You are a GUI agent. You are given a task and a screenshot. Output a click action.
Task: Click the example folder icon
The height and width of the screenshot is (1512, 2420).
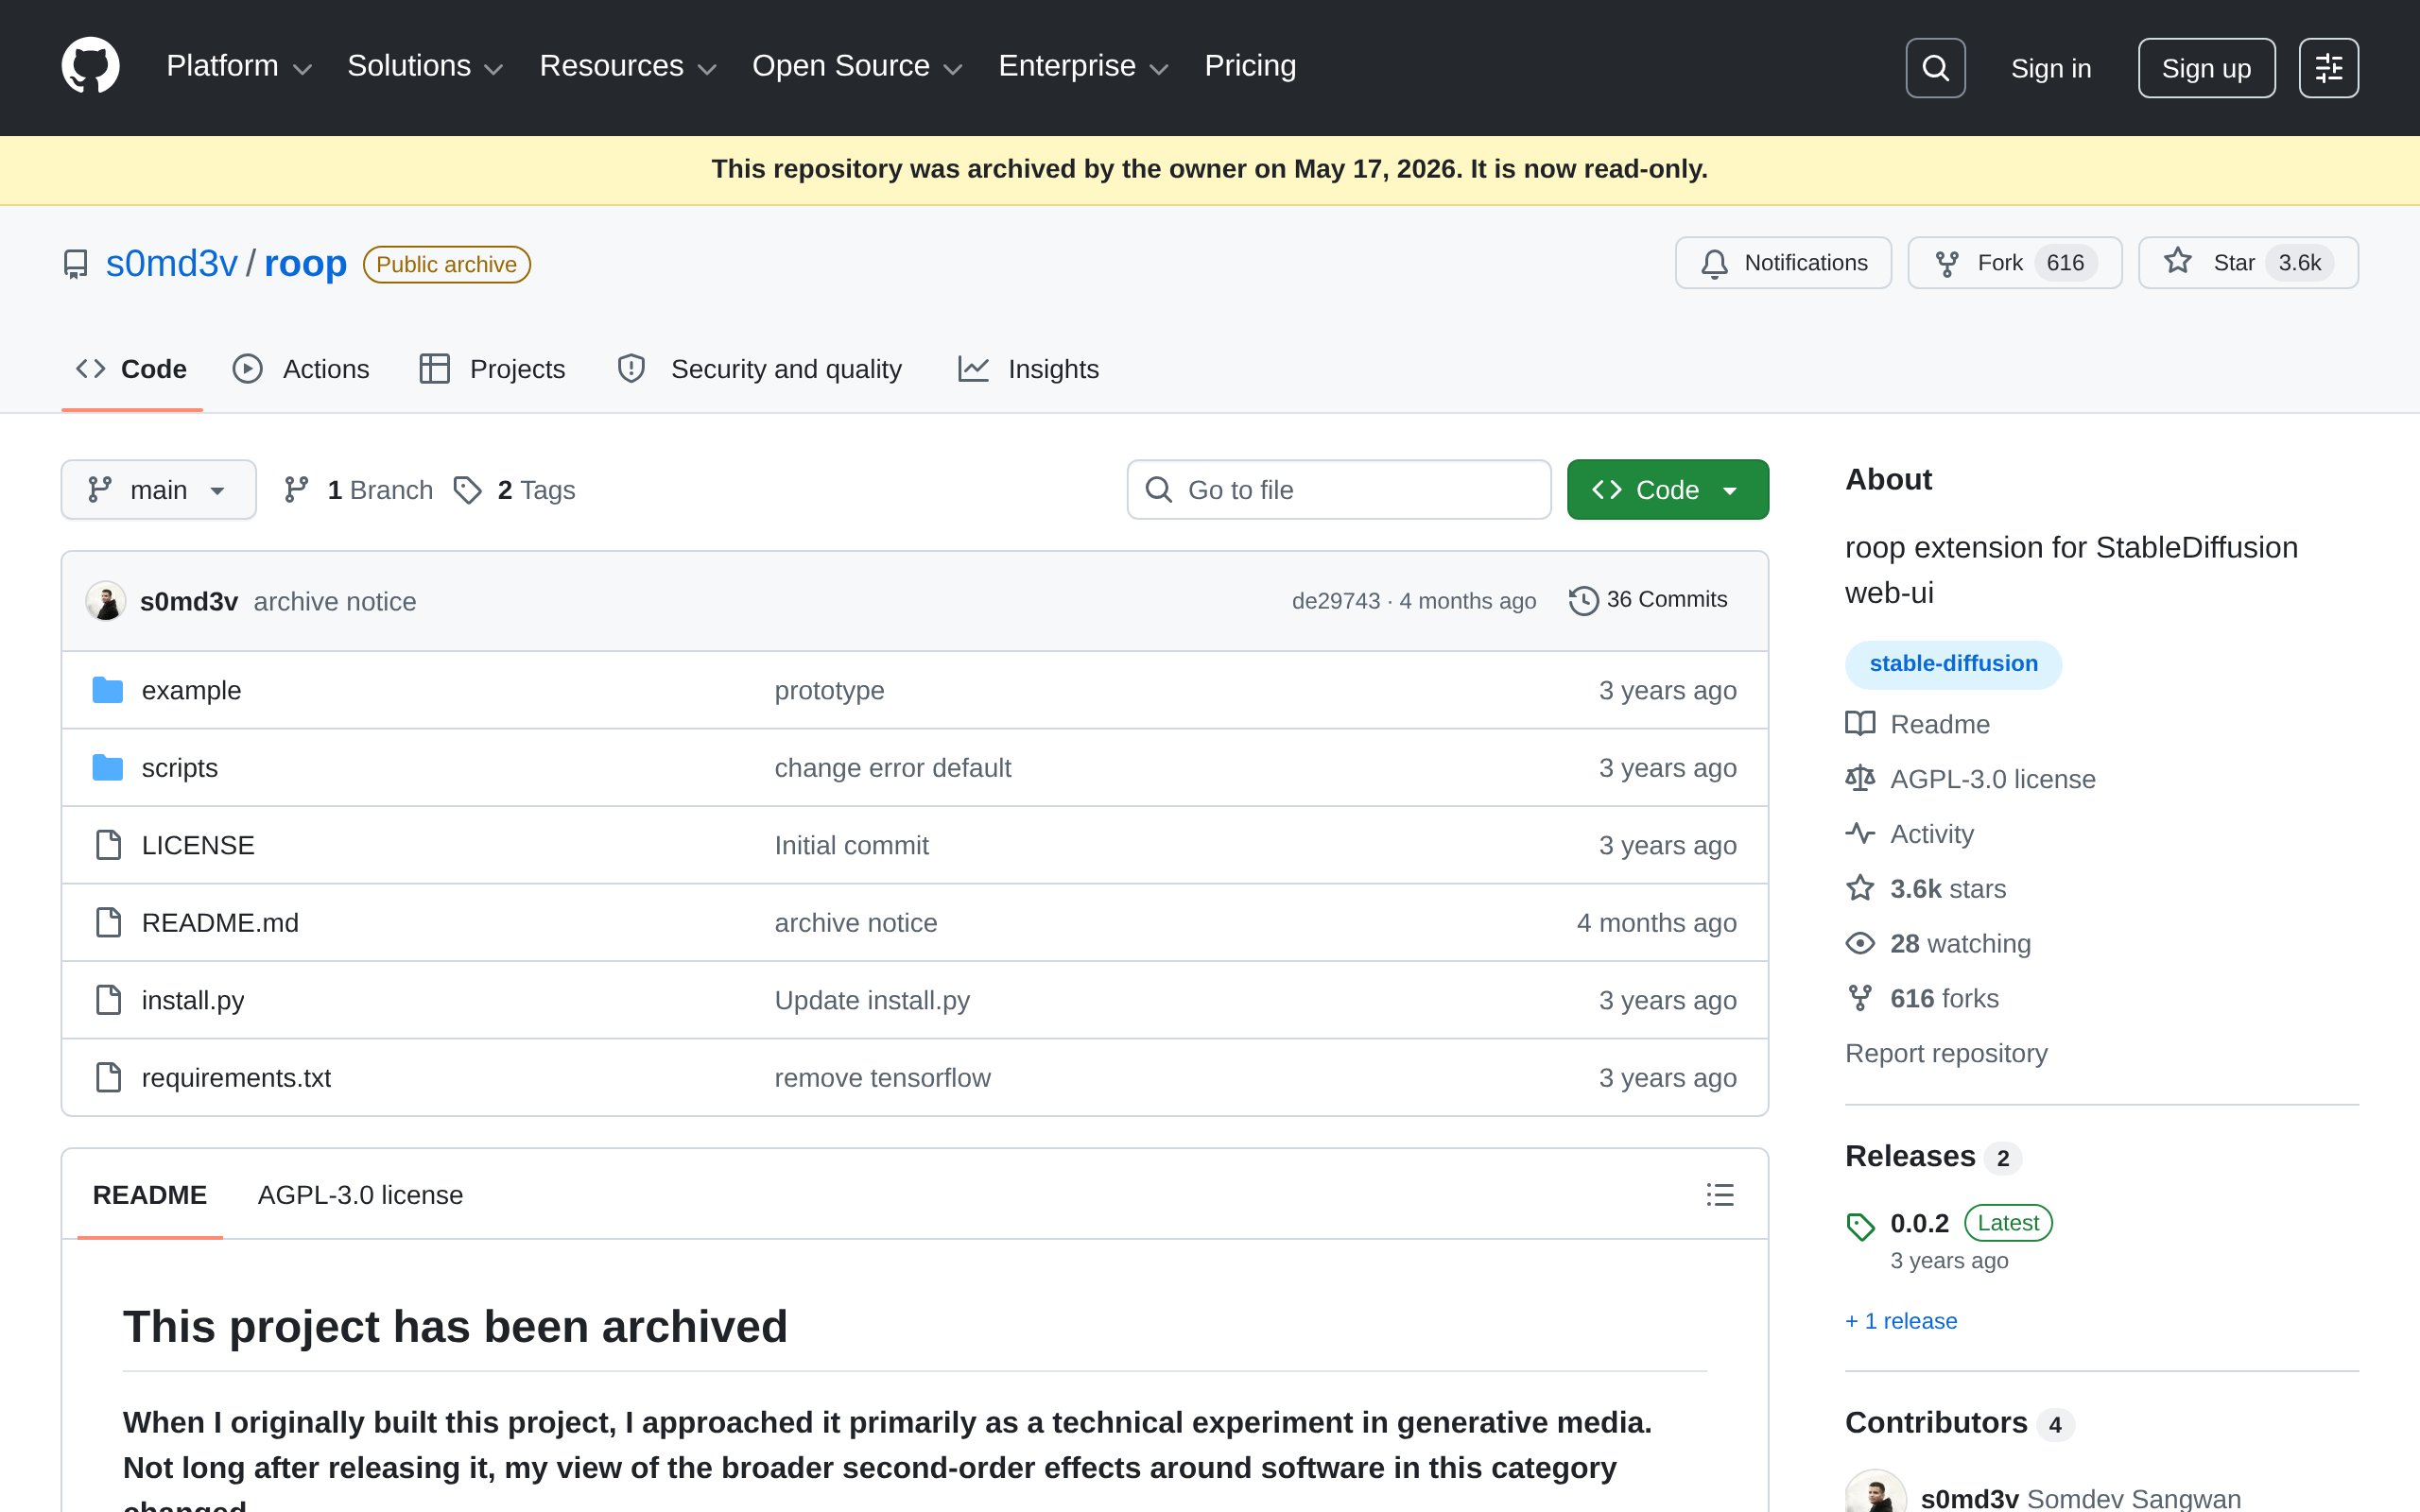coord(108,690)
